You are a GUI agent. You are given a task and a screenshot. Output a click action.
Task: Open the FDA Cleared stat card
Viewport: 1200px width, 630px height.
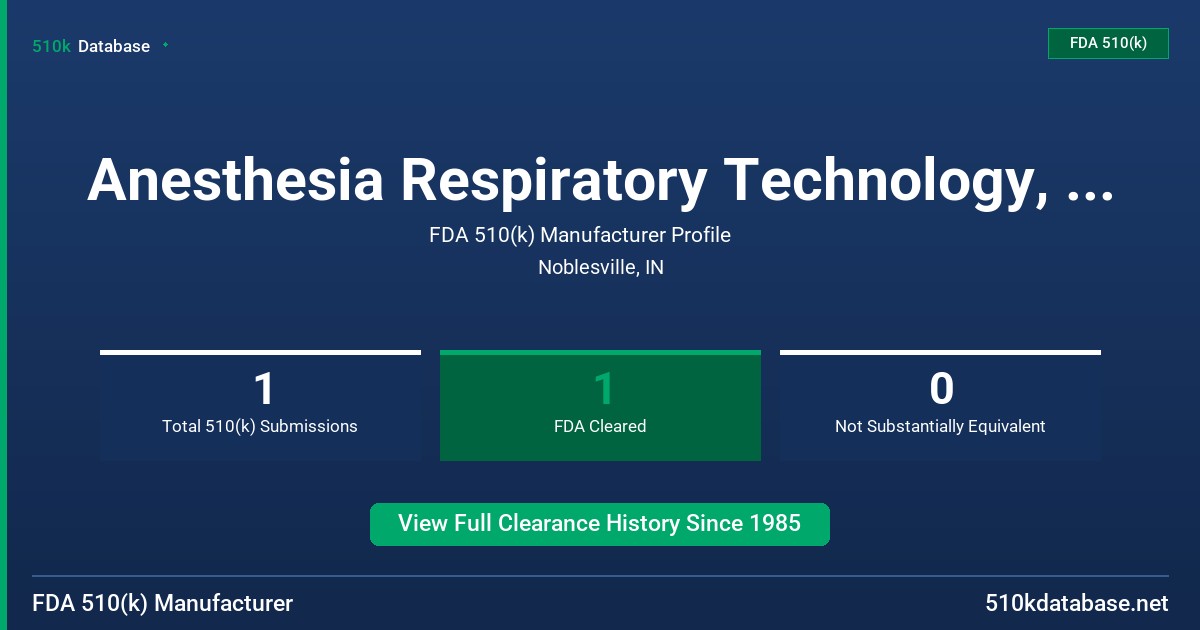(x=600, y=405)
